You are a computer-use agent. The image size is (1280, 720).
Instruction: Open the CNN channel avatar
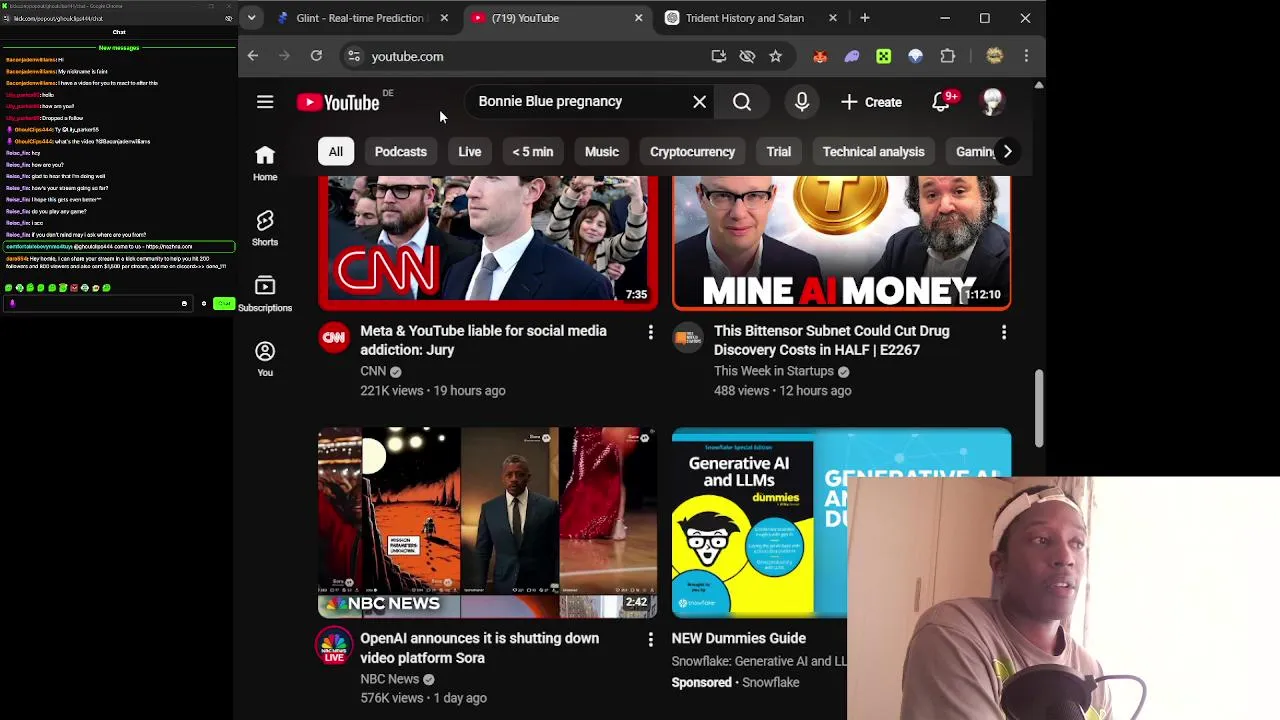(x=334, y=338)
